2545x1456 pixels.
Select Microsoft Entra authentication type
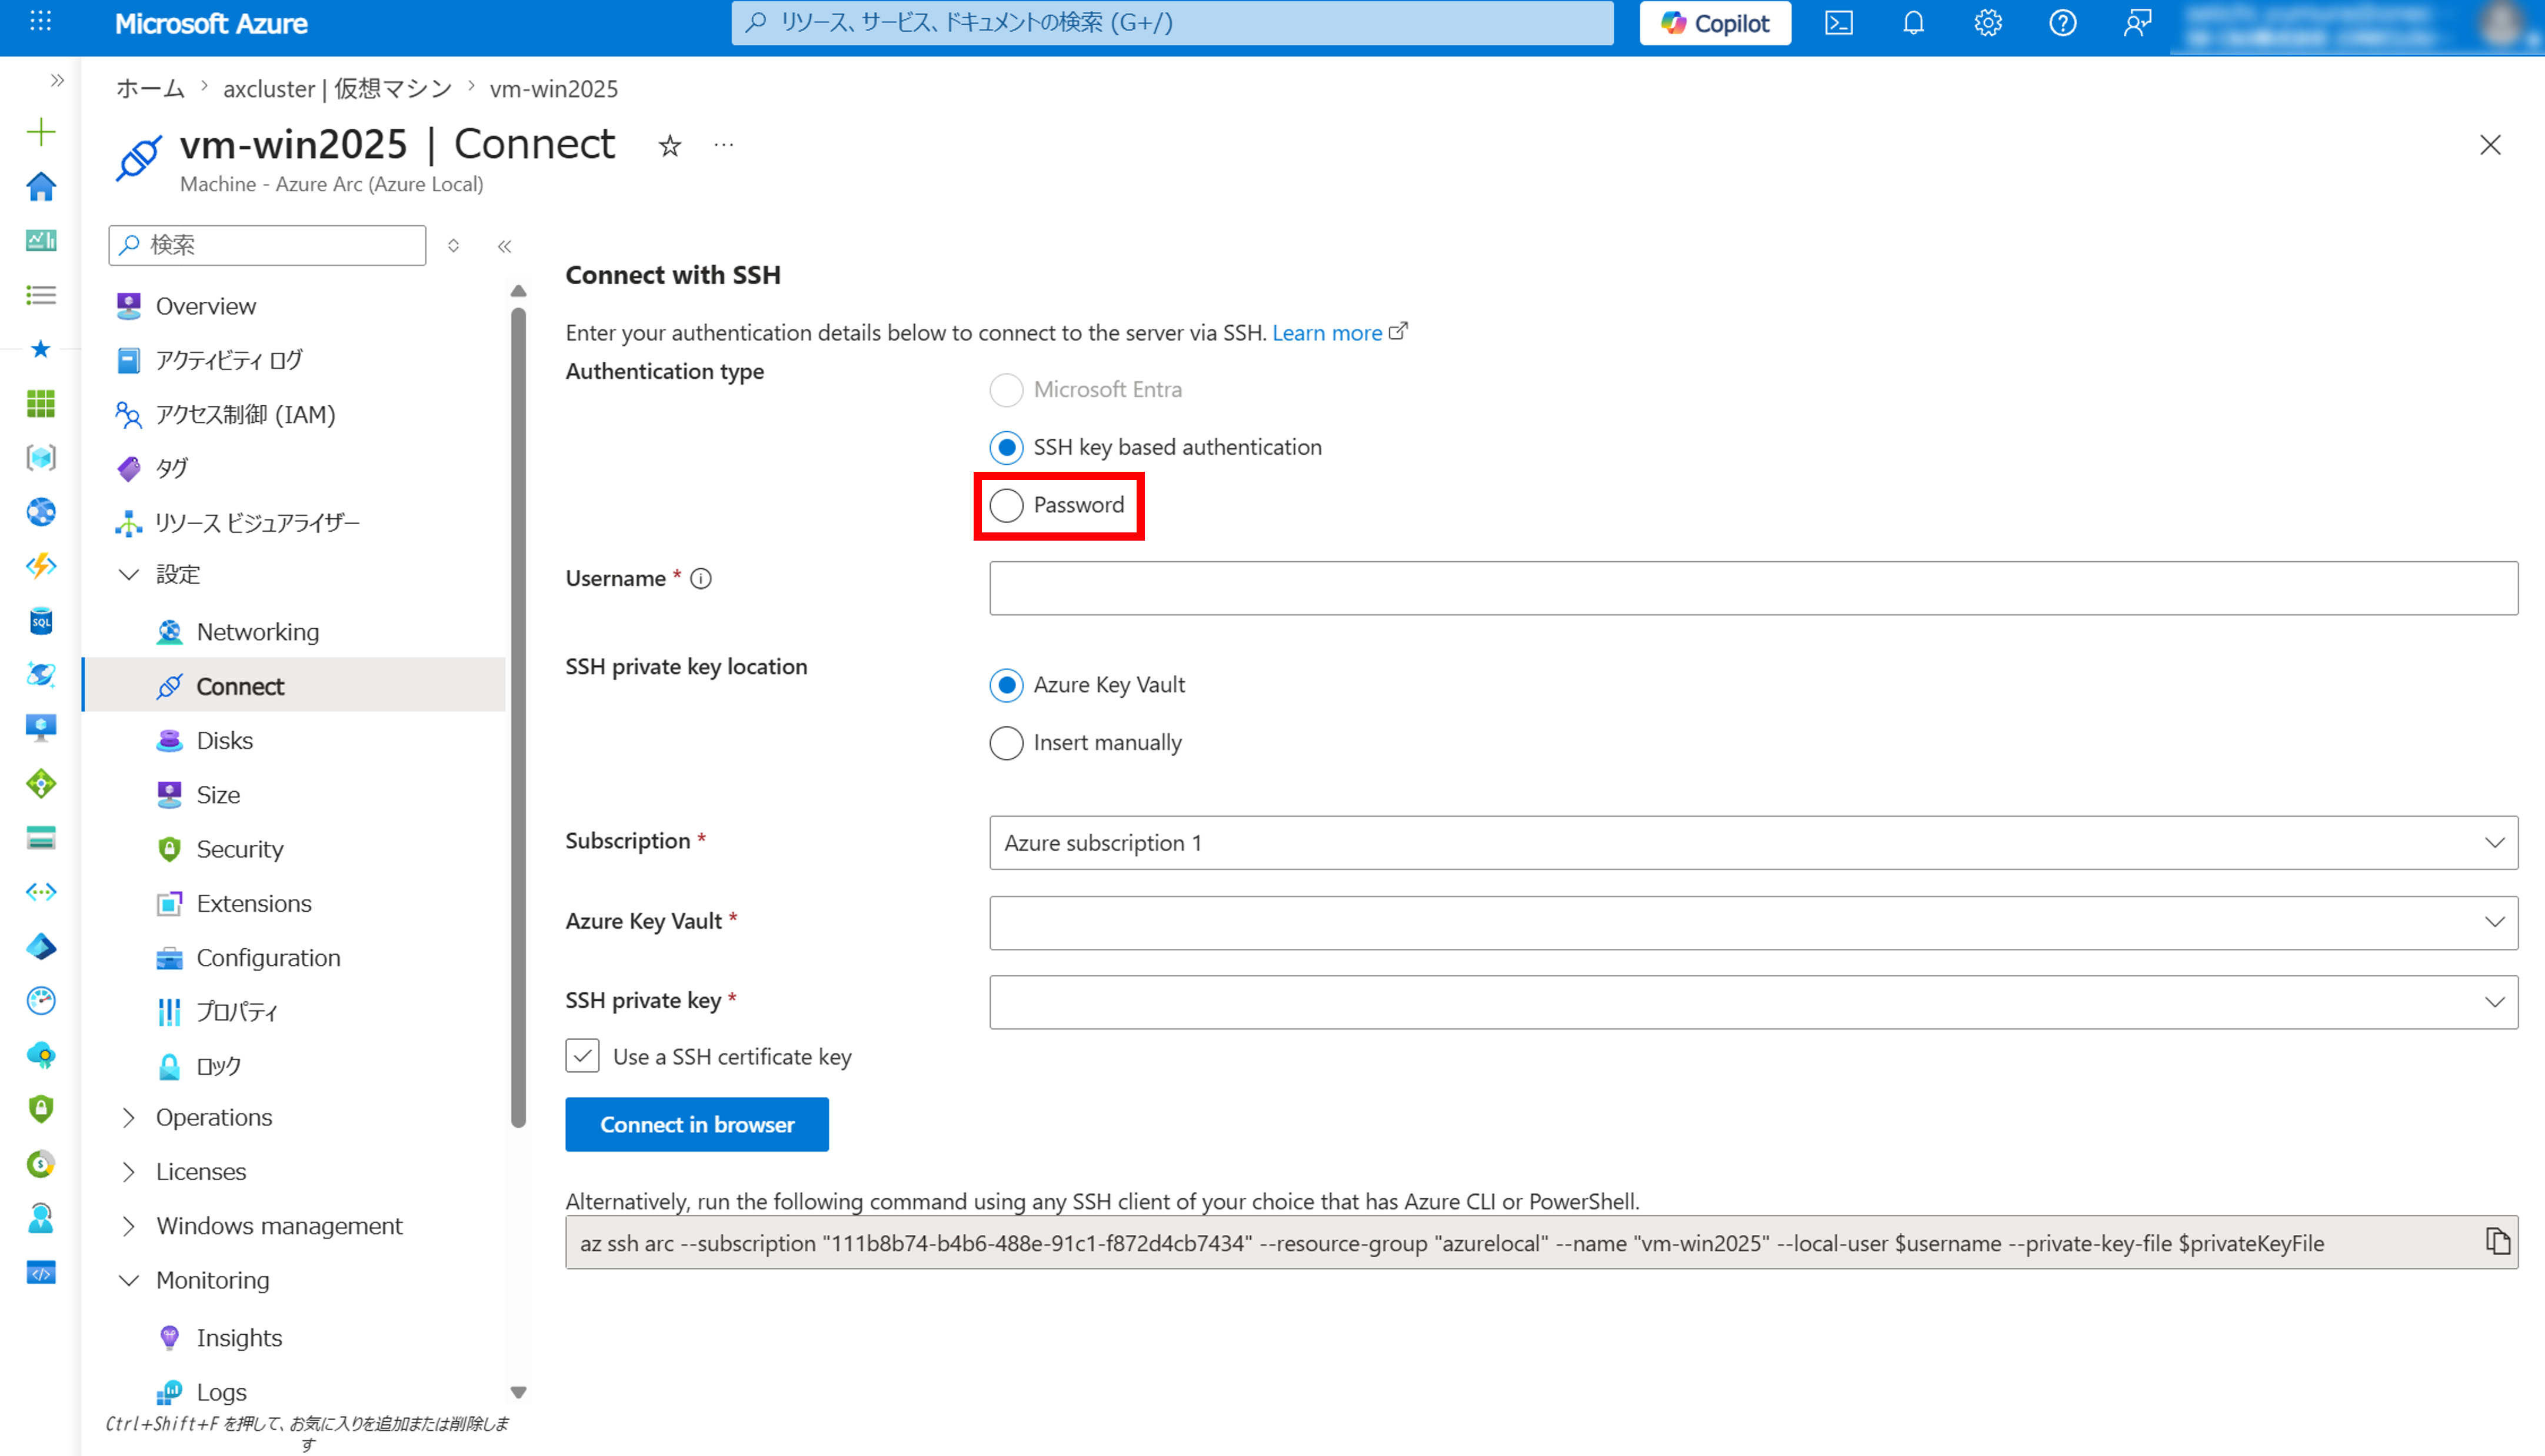pos(1007,389)
